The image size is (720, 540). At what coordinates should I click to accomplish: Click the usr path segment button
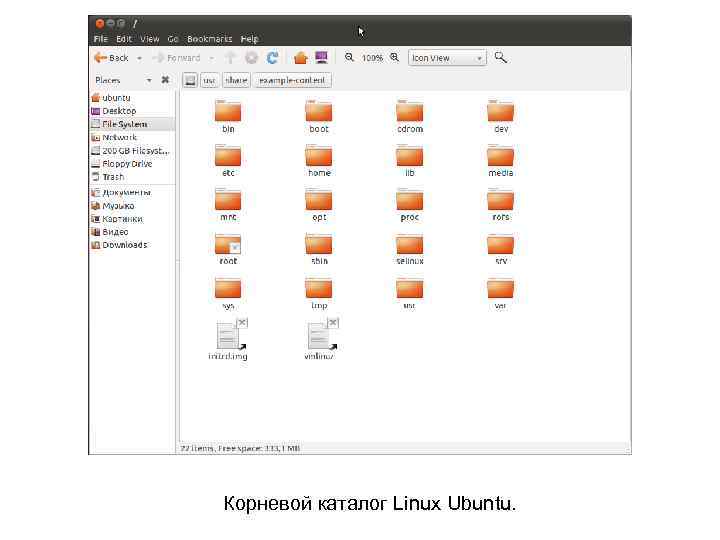coord(209,80)
